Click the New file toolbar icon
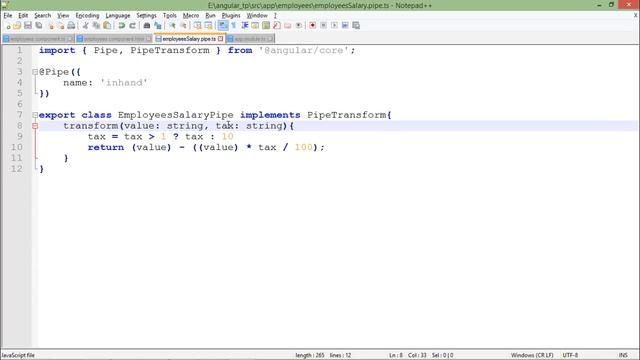The width and height of the screenshot is (640, 360). 8,26
